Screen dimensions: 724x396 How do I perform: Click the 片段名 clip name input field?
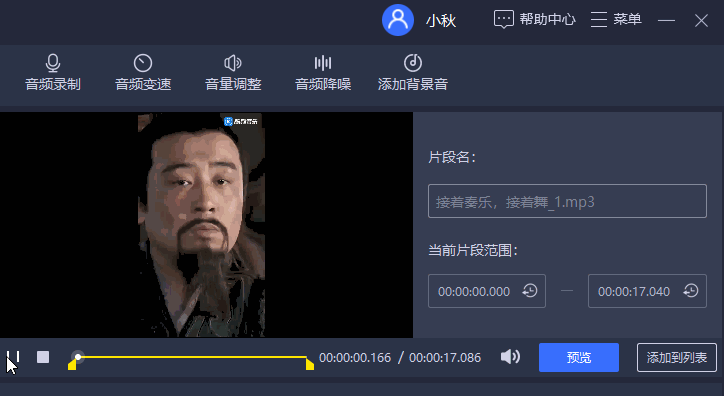567,201
